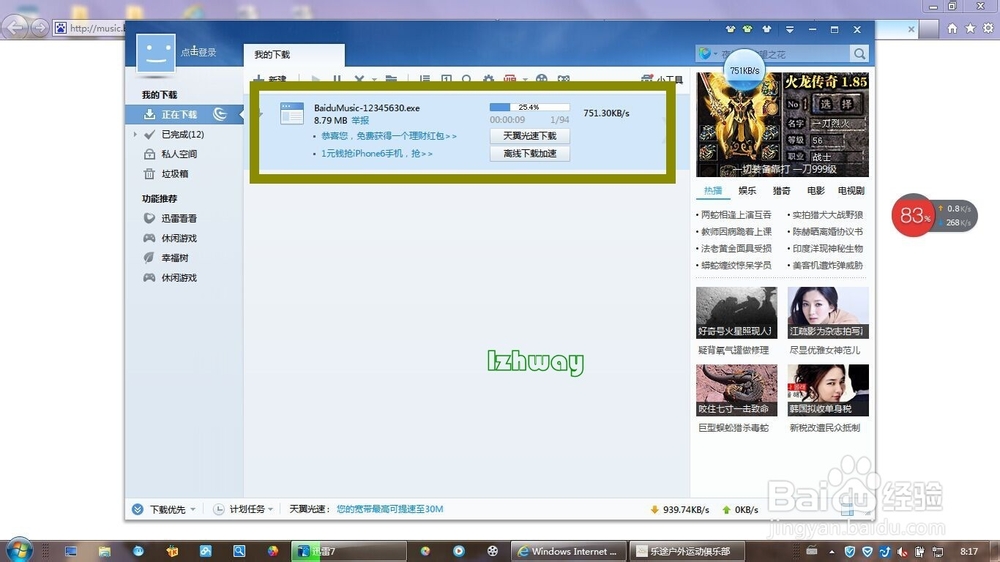This screenshot has width=1000, height=562.
Task: Click the browser address bar
Action: coord(89,28)
